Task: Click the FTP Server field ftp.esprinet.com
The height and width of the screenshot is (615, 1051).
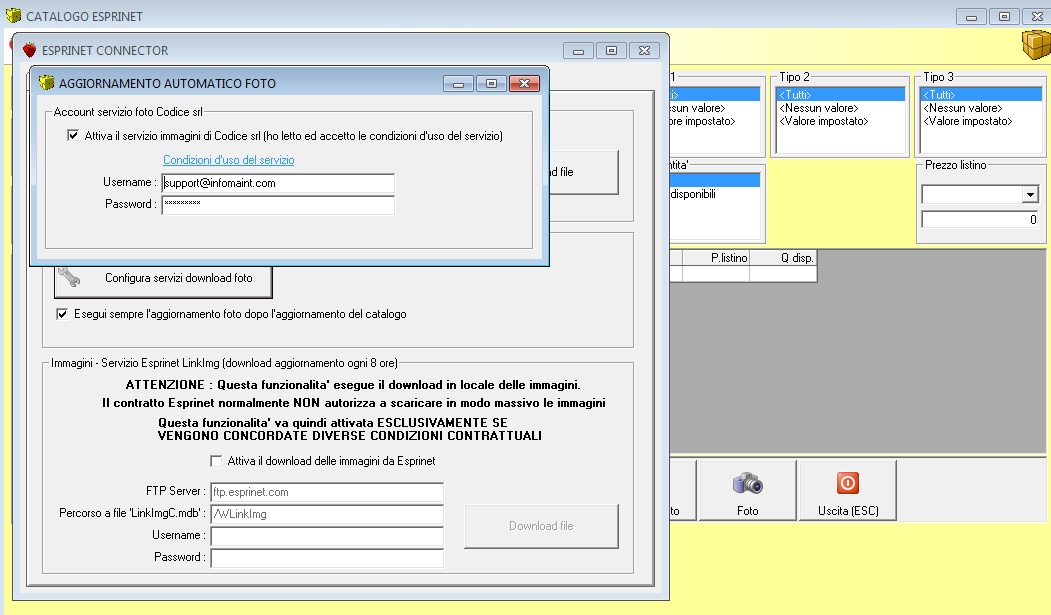Action: [x=327, y=492]
